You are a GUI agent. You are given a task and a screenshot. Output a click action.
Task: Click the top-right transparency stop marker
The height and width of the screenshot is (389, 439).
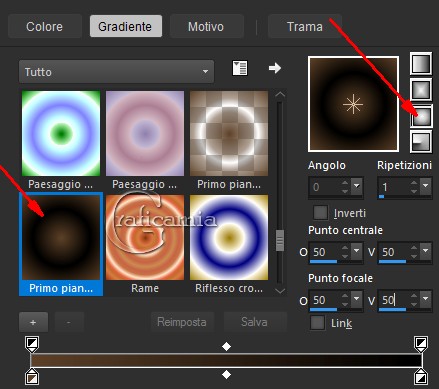click(x=421, y=344)
